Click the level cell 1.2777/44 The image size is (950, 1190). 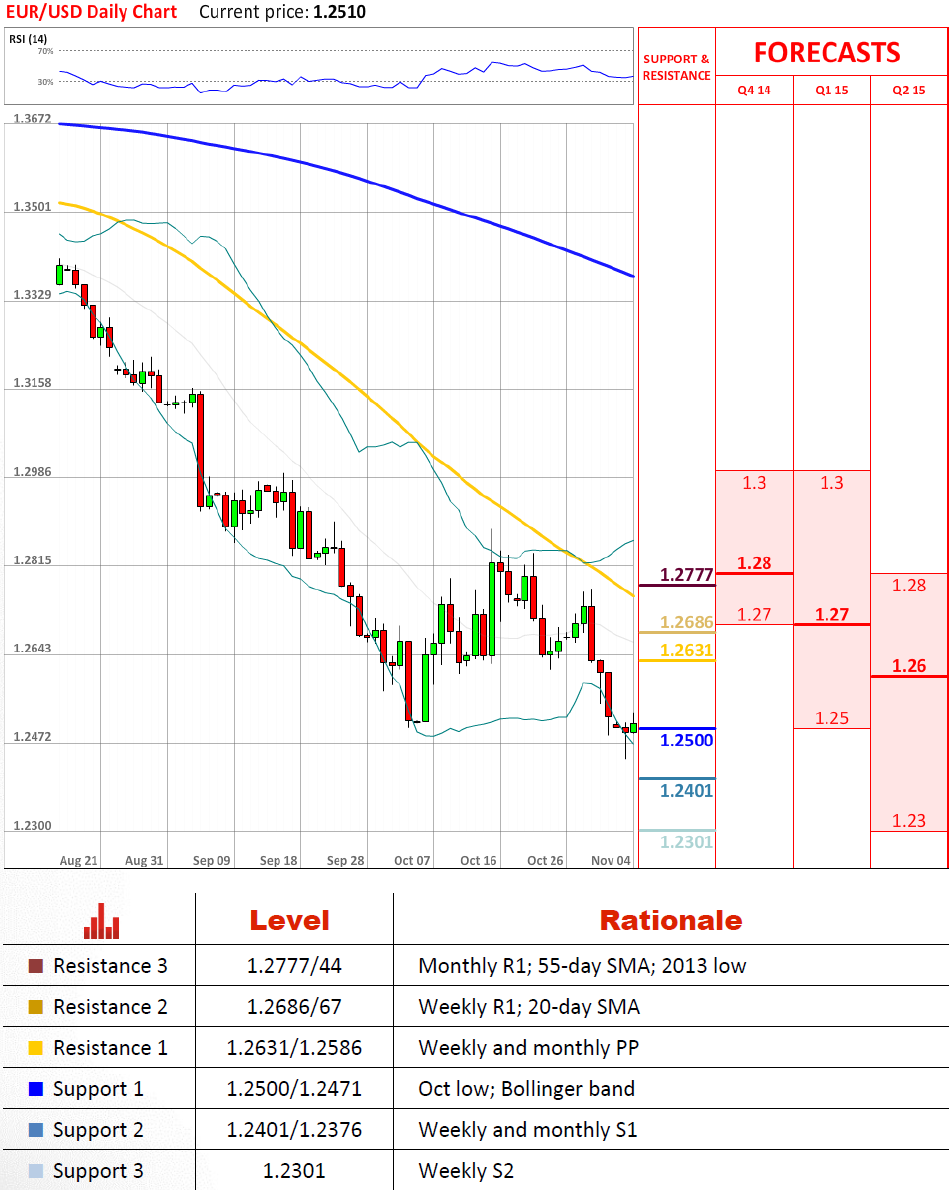294,966
